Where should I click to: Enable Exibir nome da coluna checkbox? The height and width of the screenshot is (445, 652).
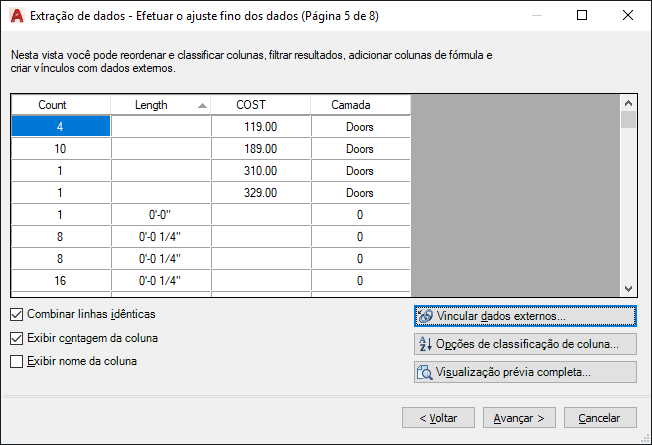pyautogui.click(x=16, y=362)
